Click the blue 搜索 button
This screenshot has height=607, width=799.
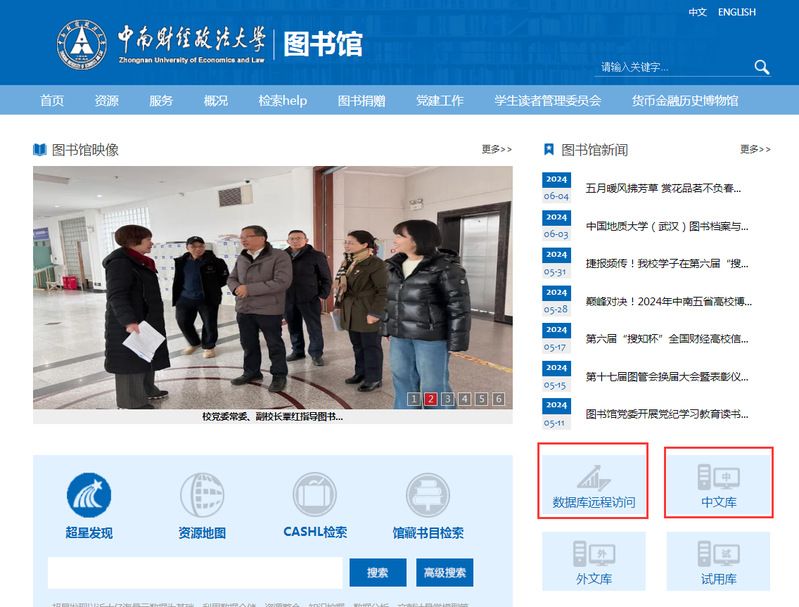[377, 573]
